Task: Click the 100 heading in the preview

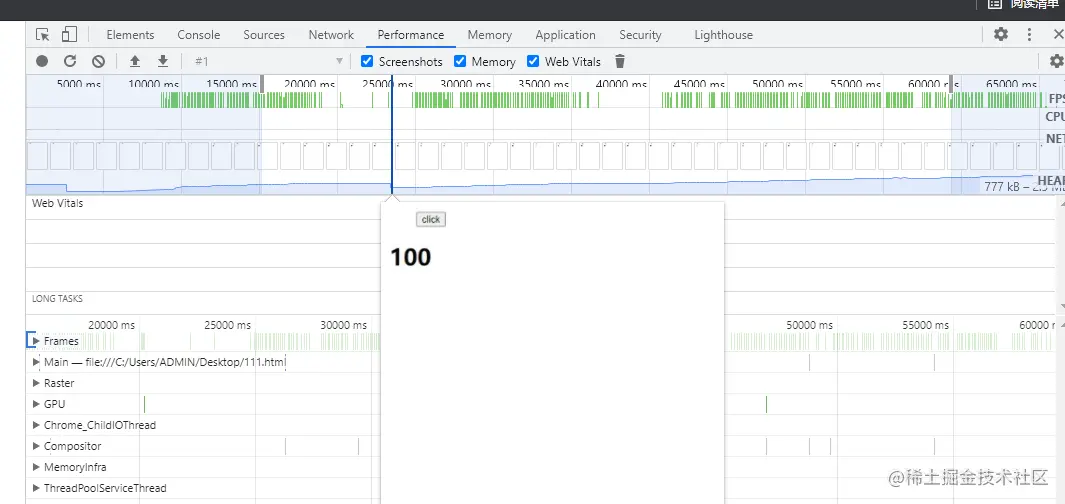Action: (x=410, y=257)
